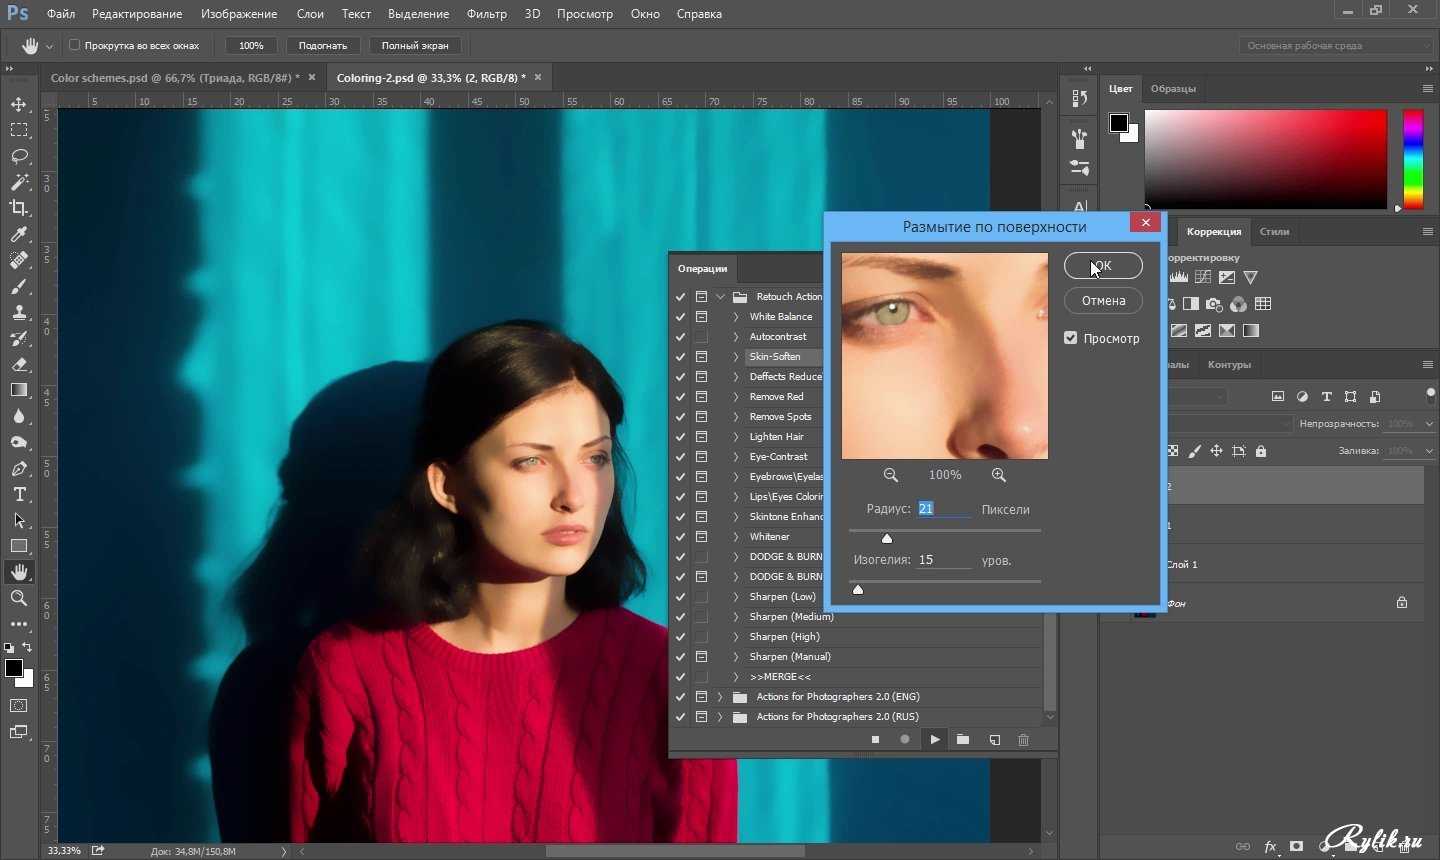
Task: Select the Lasso tool
Action: [19, 156]
